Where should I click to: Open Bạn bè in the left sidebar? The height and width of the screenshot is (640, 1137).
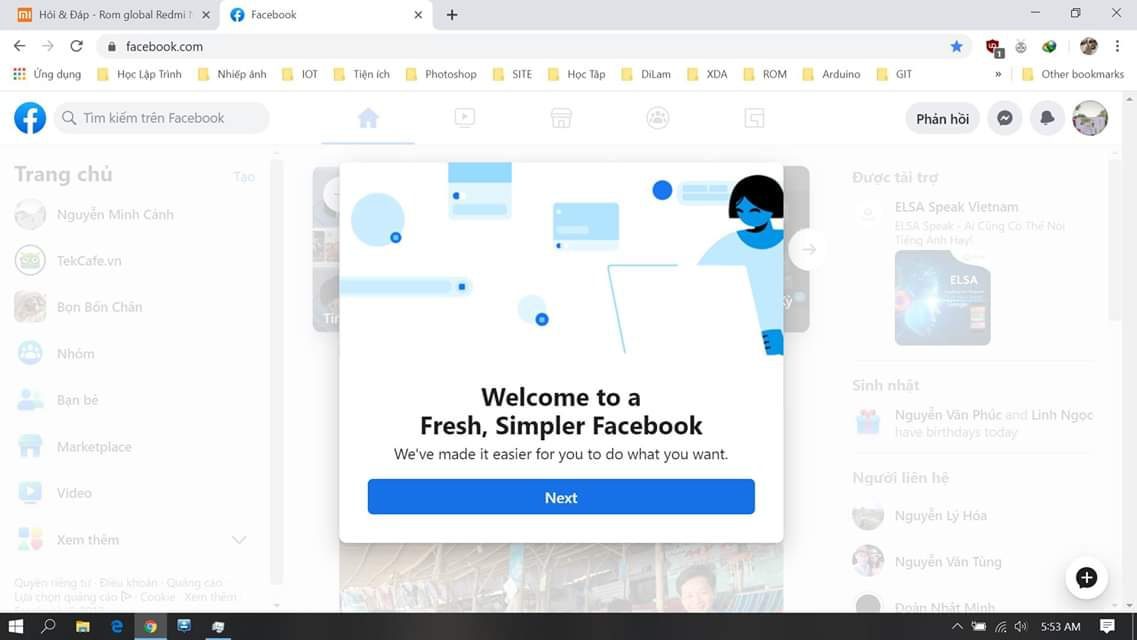(x=57, y=400)
